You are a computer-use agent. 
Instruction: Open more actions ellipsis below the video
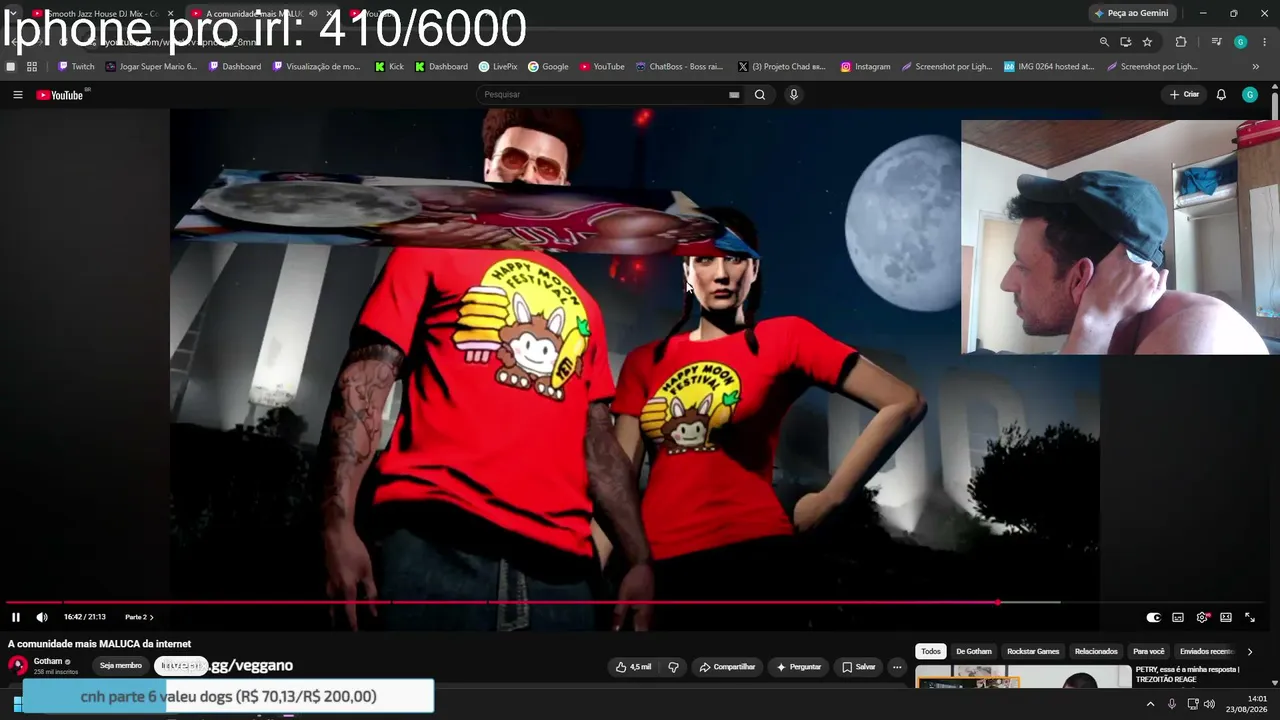click(x=897, y=667)
